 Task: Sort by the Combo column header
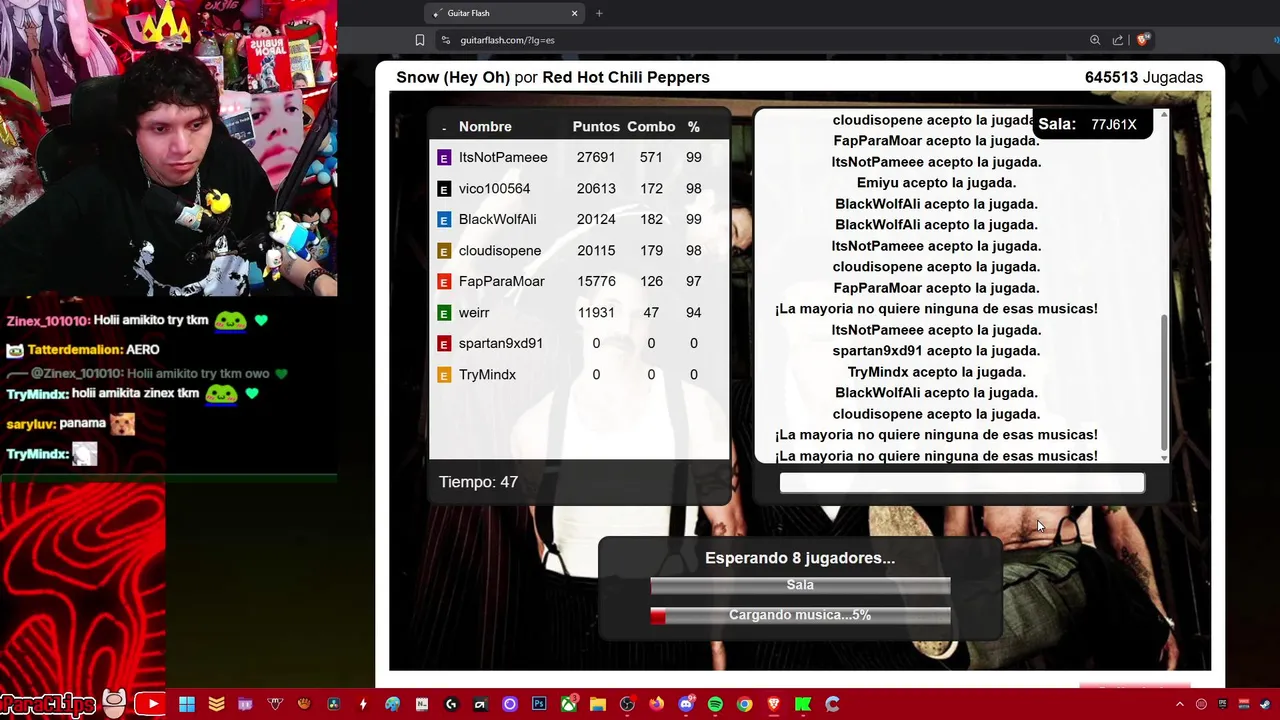click(x=651, y=127)
